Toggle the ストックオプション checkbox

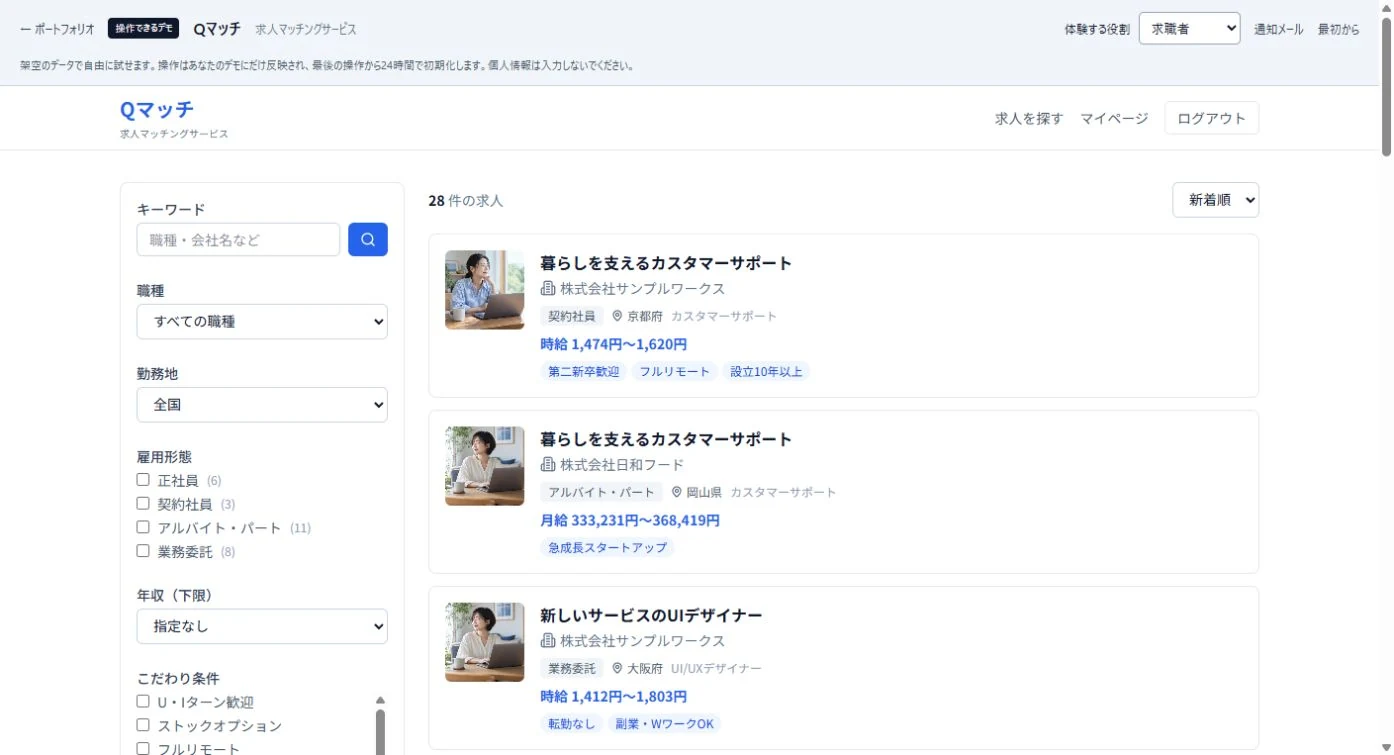[143, 725]
